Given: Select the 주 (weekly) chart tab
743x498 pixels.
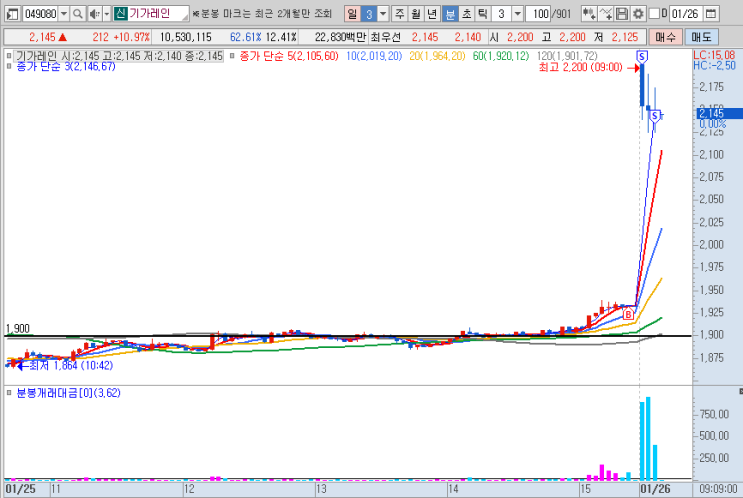Looking at the screenshot, I should (x=399, y=14).
